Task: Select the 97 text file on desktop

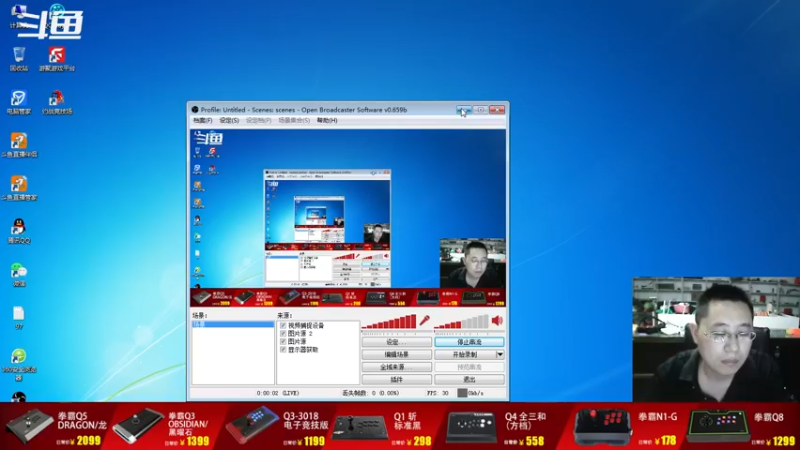Action: [x=19, y=317]
